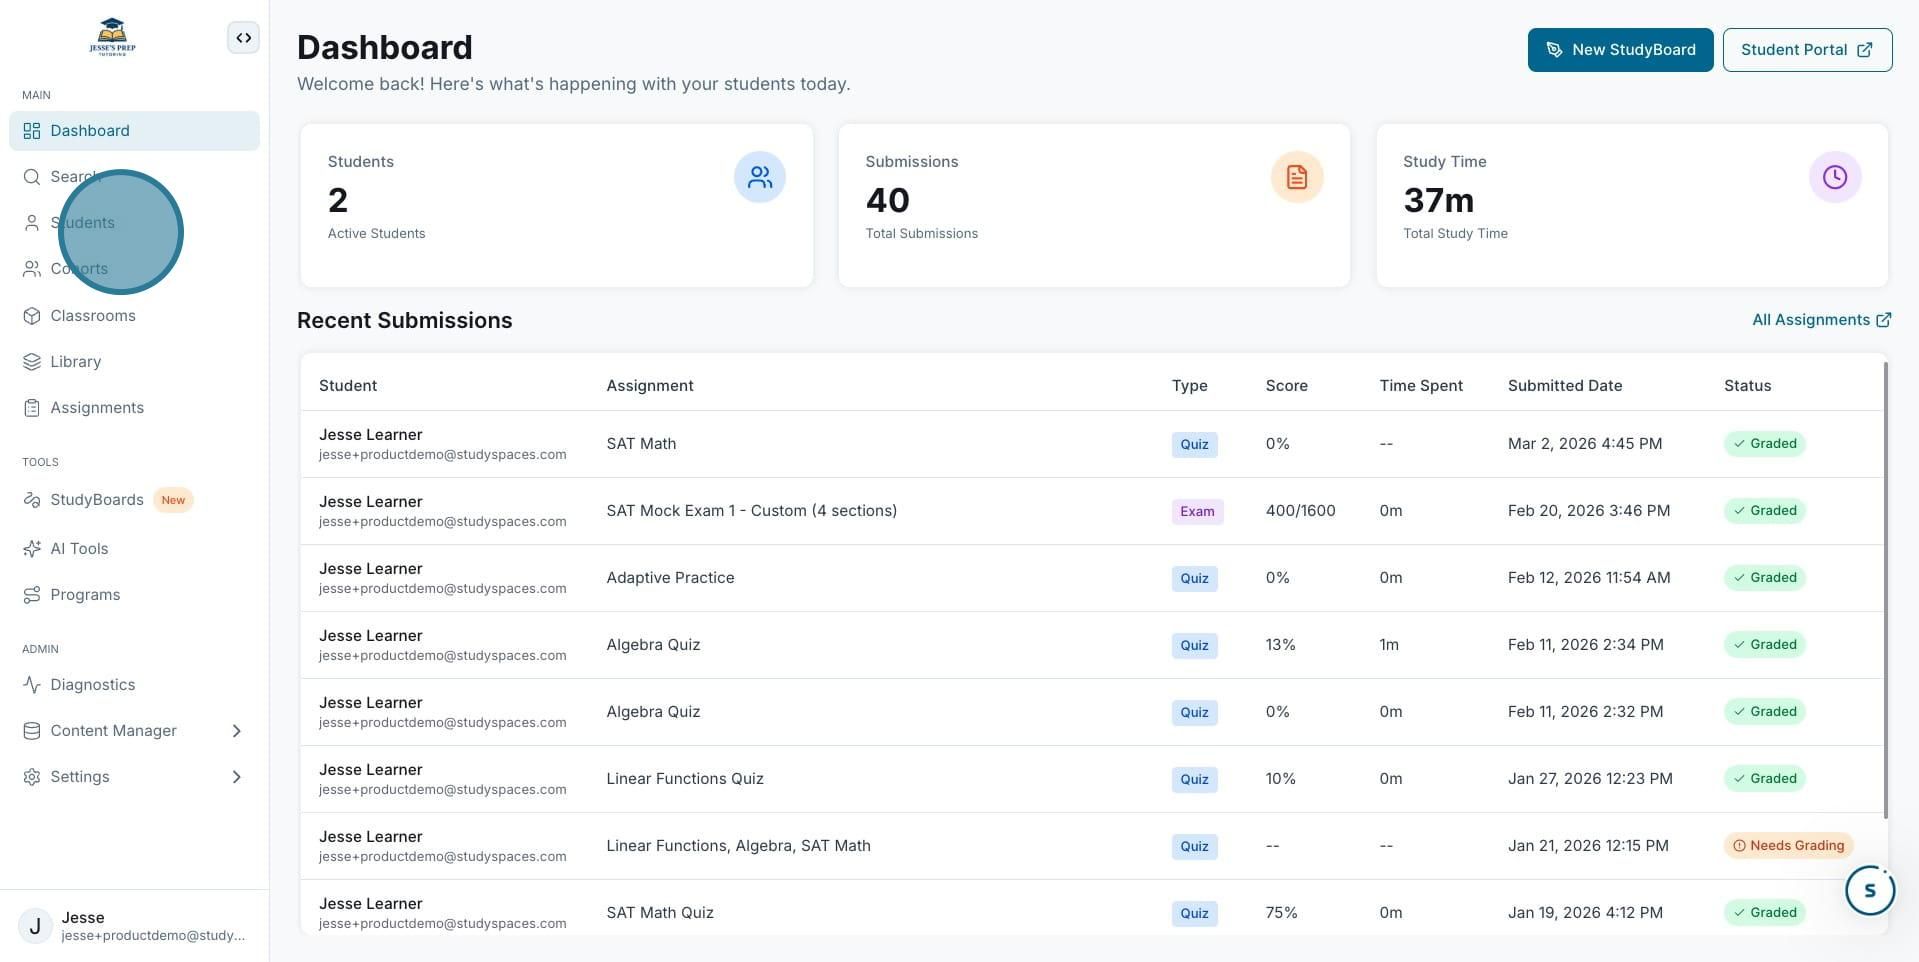Viewport: 1919px width, 962px height.
Task: Click the Submissions document icon
Action: pos(1297,177)
